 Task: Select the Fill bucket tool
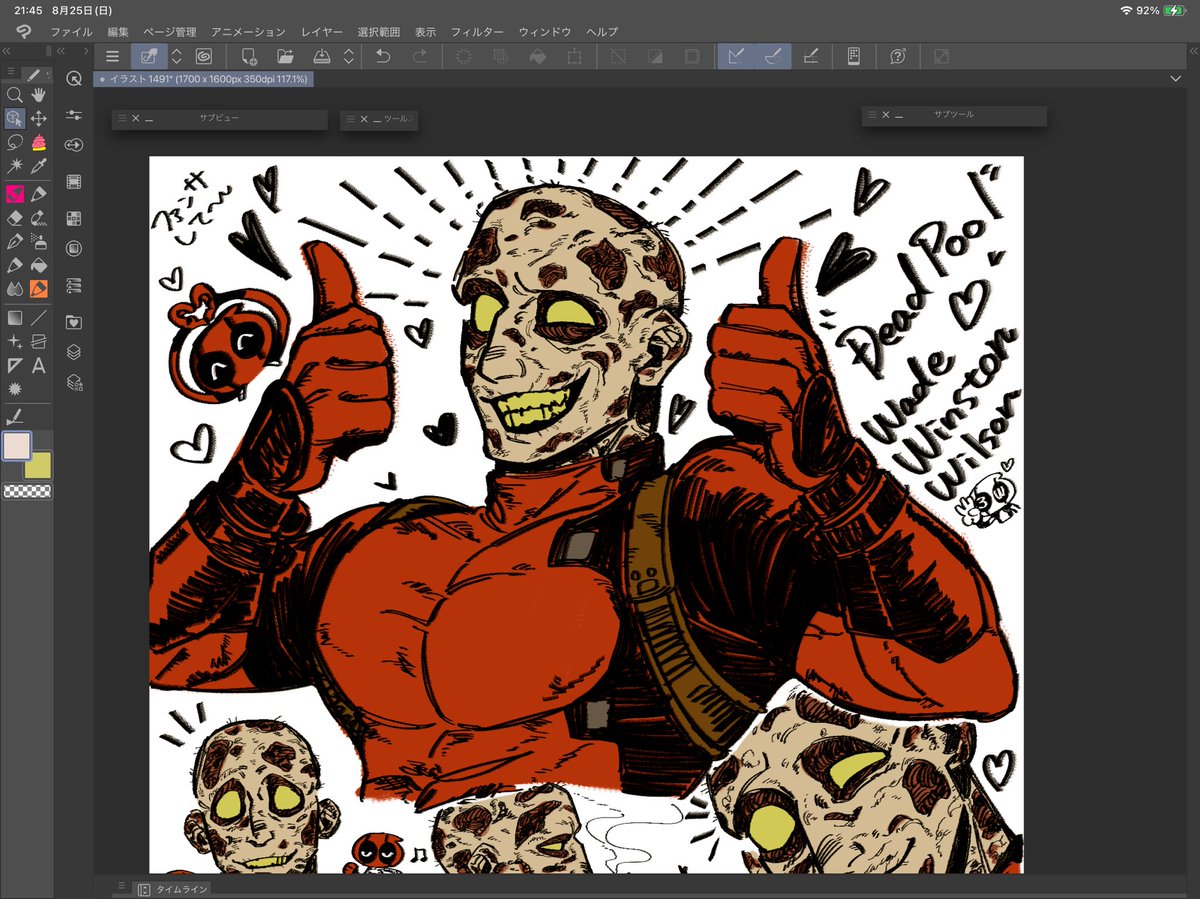pos(39,265)
